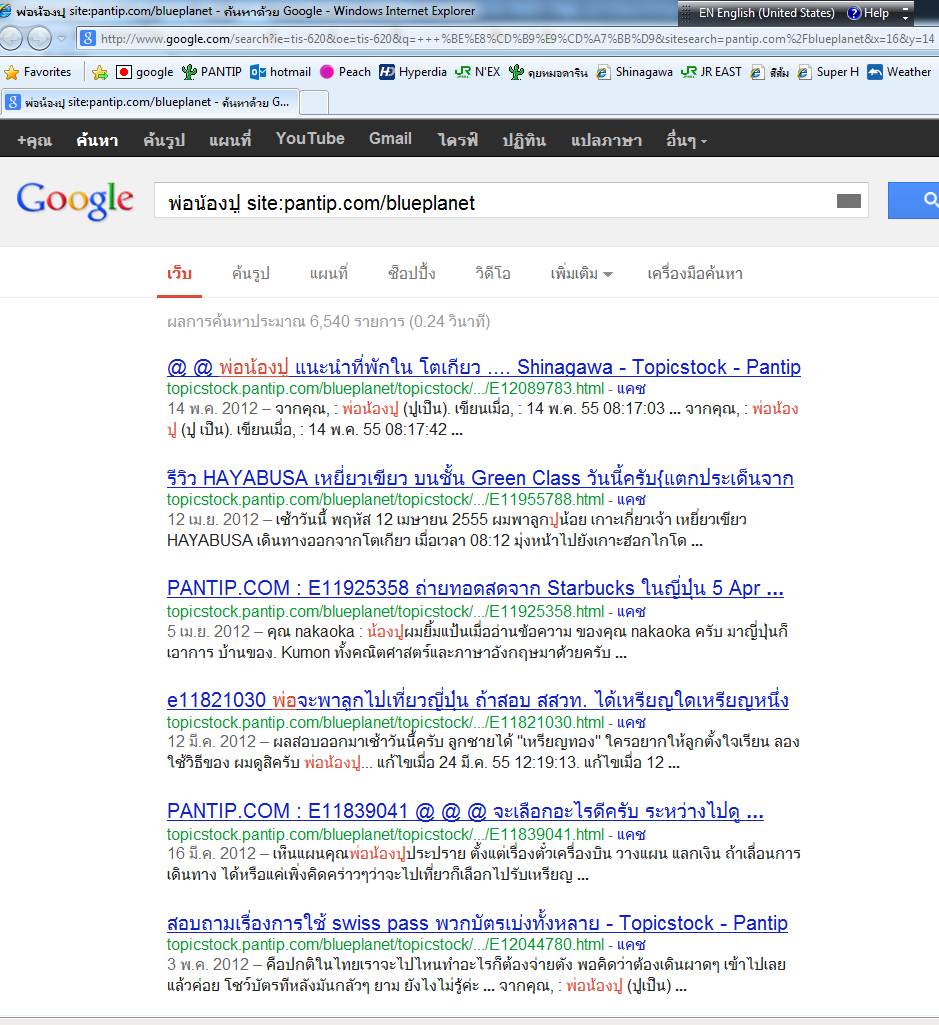Open the JR EAST bookmark
This screenshot has height=1025, width=939.
click(711, 72)
